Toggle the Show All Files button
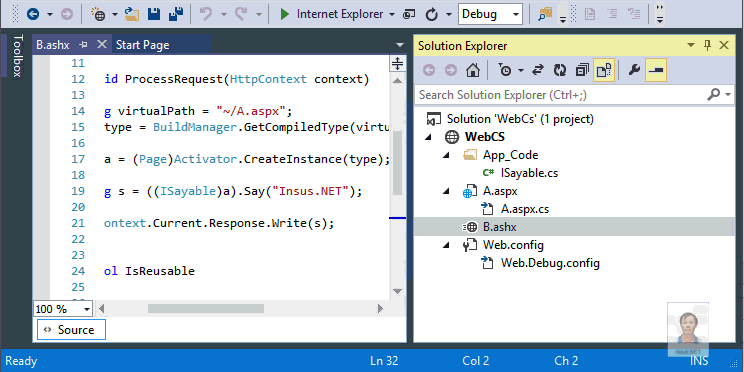This screenshot has height=372, width=744. click(604, 71)
